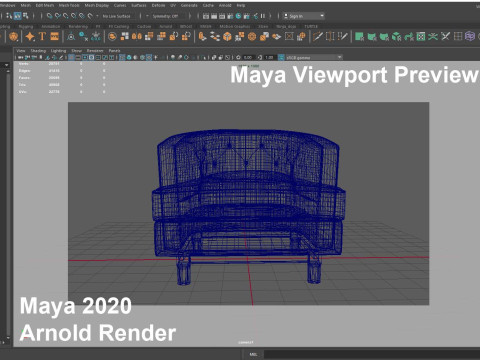Click Select by hierarchy icon in status line
The width and height of the screenshot is (480, 360).
9,16
